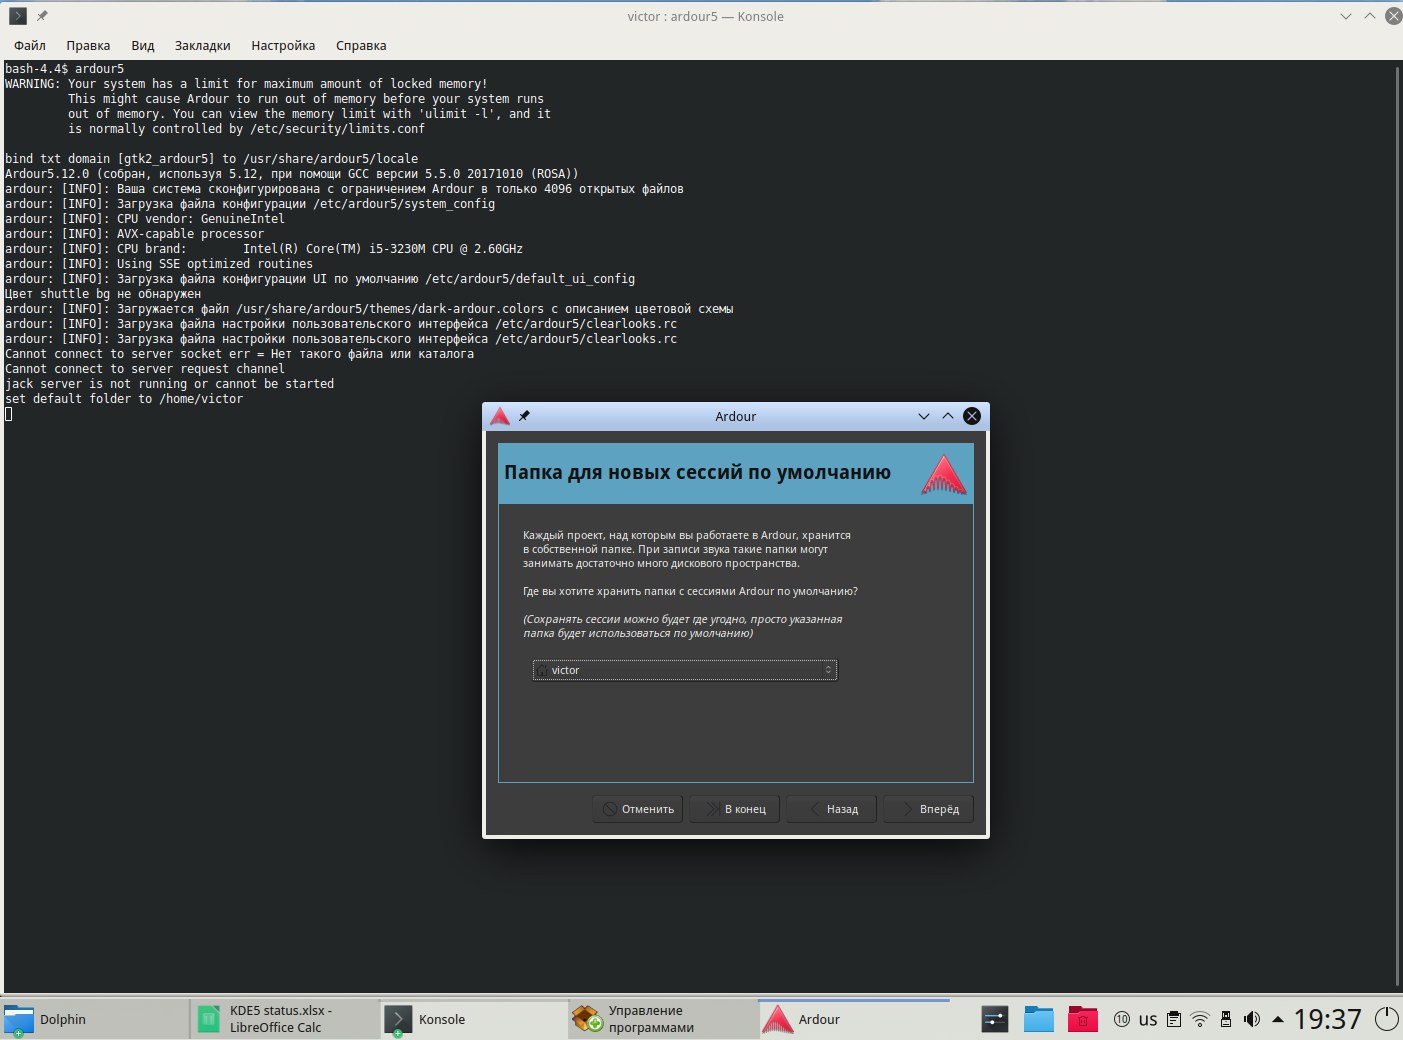Click the Ardour logo icon in the dialog title bar
The width and height of the screenshot is (1403, 1040).
coord(500,416)
